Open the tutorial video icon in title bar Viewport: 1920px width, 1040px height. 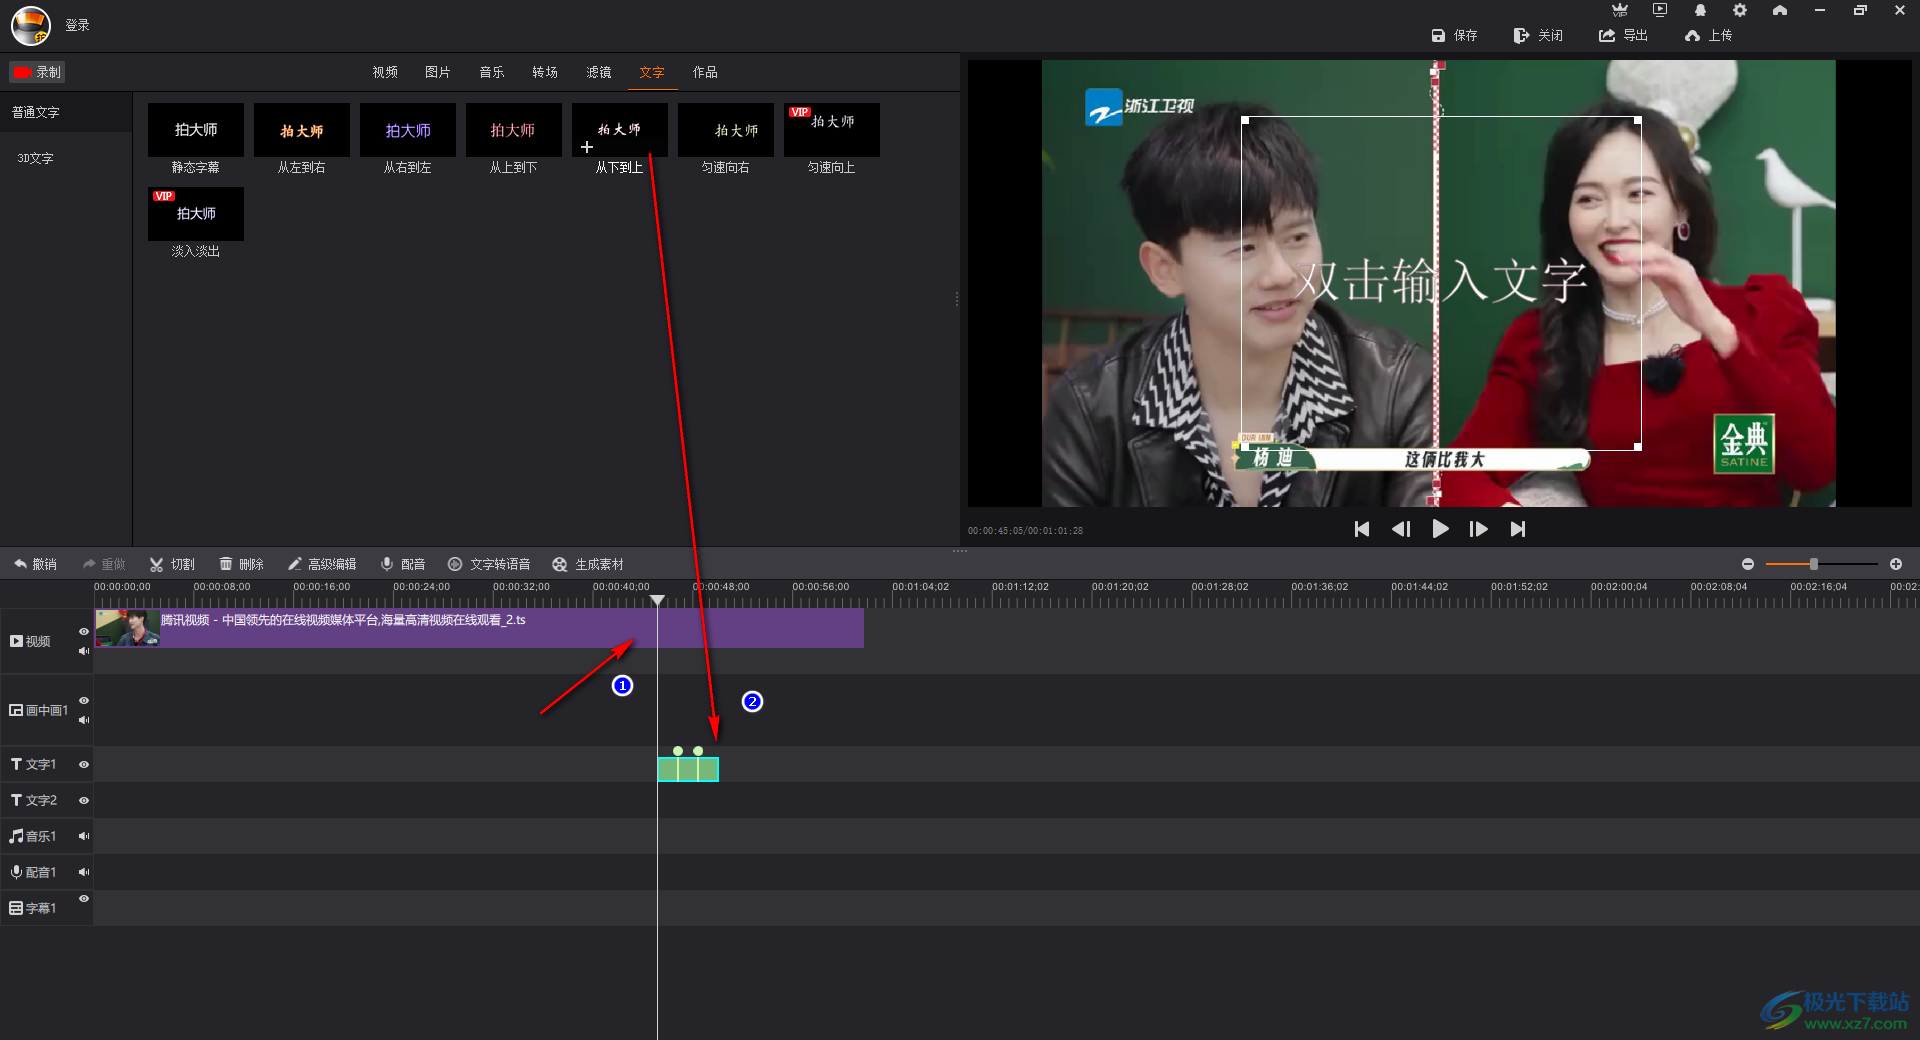(x=1660, y=10)
